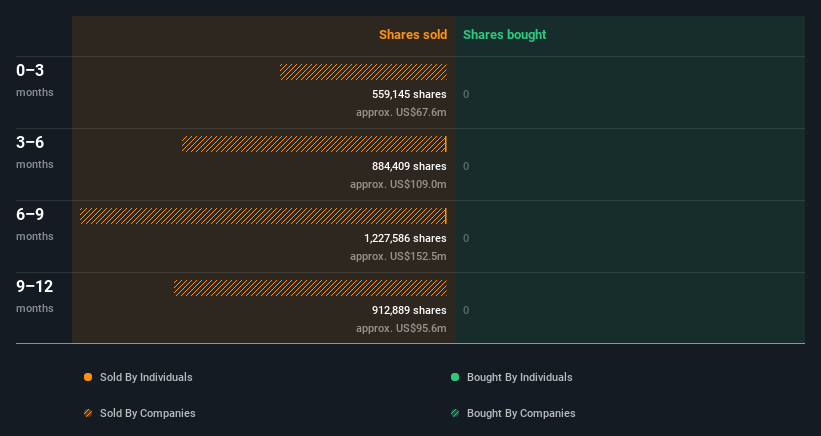
Task: Click the 9–12 months sold bar
Action: tap(310, 288)
